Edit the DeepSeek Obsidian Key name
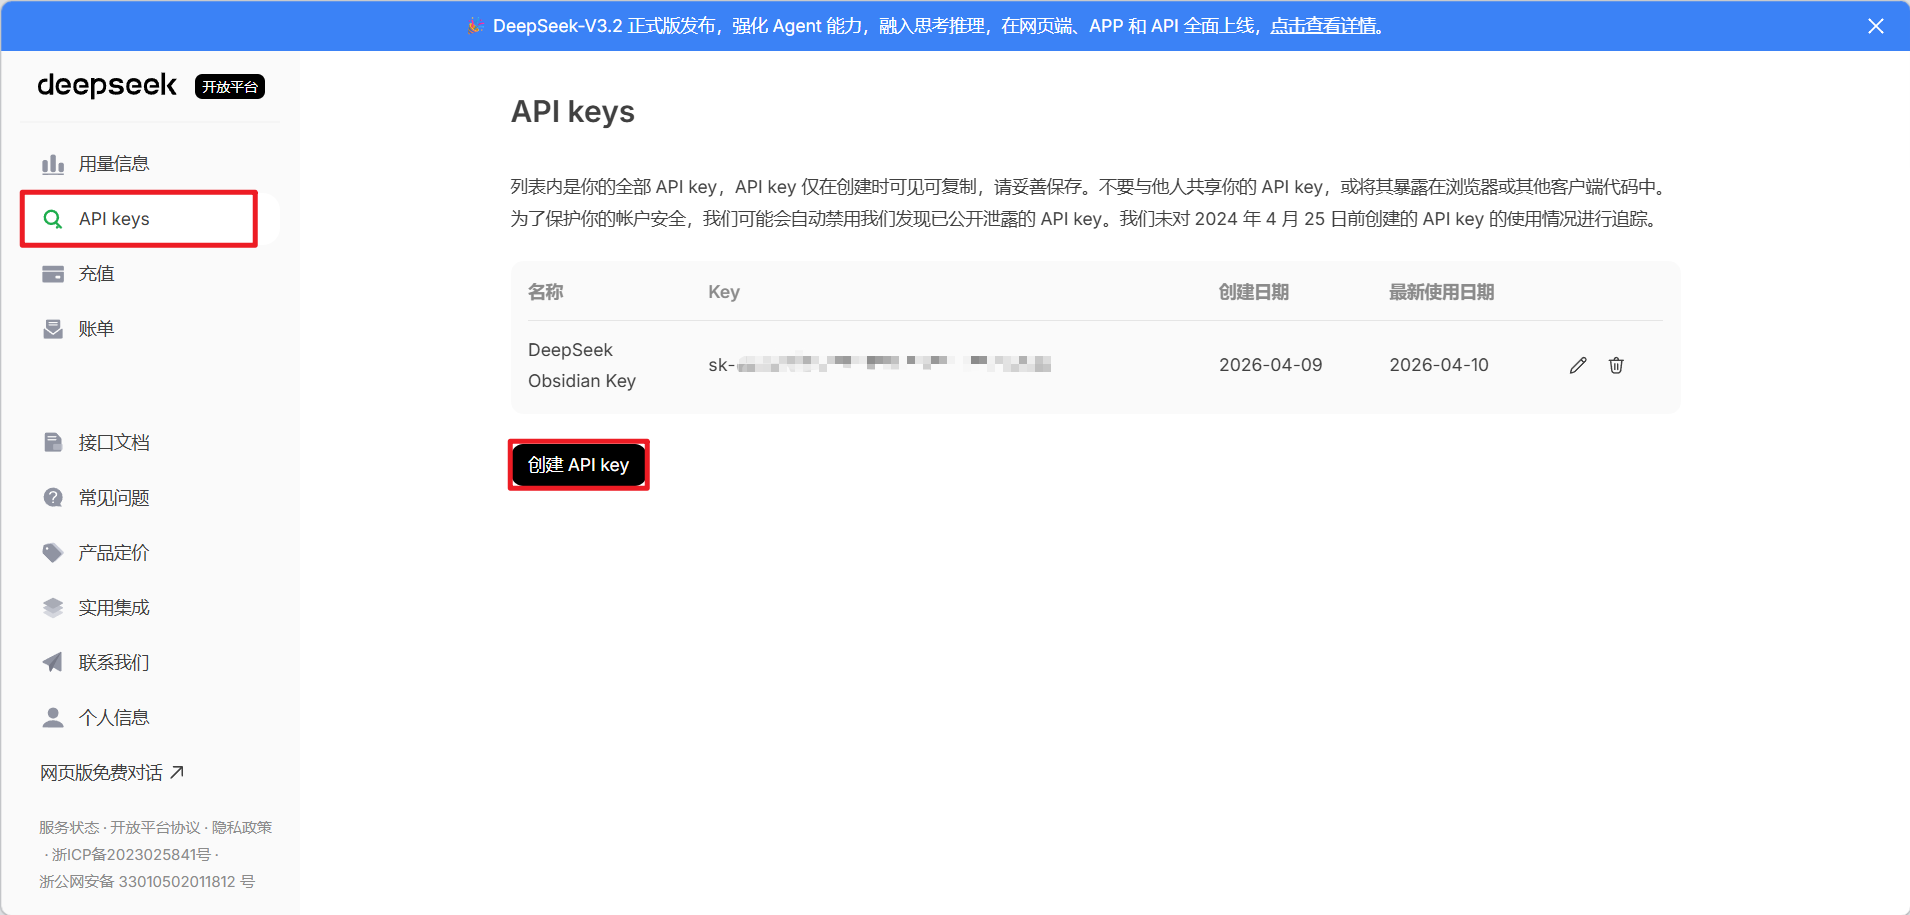This screenshot has width=1910, height=915. 1578,365
